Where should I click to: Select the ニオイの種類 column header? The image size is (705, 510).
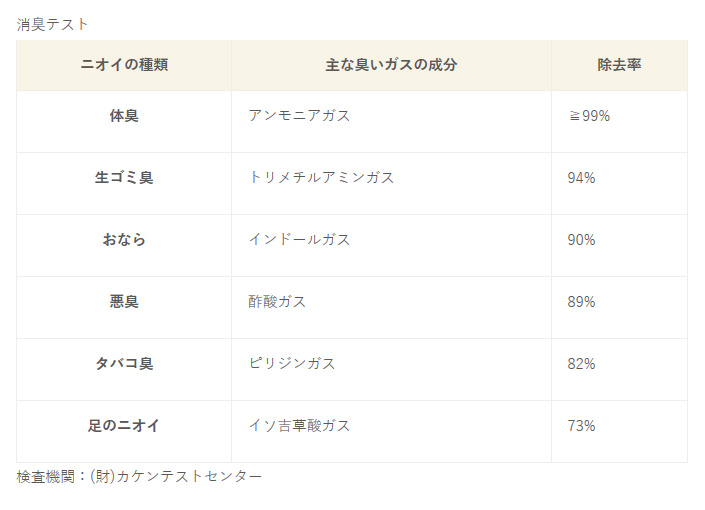(124, 65)
